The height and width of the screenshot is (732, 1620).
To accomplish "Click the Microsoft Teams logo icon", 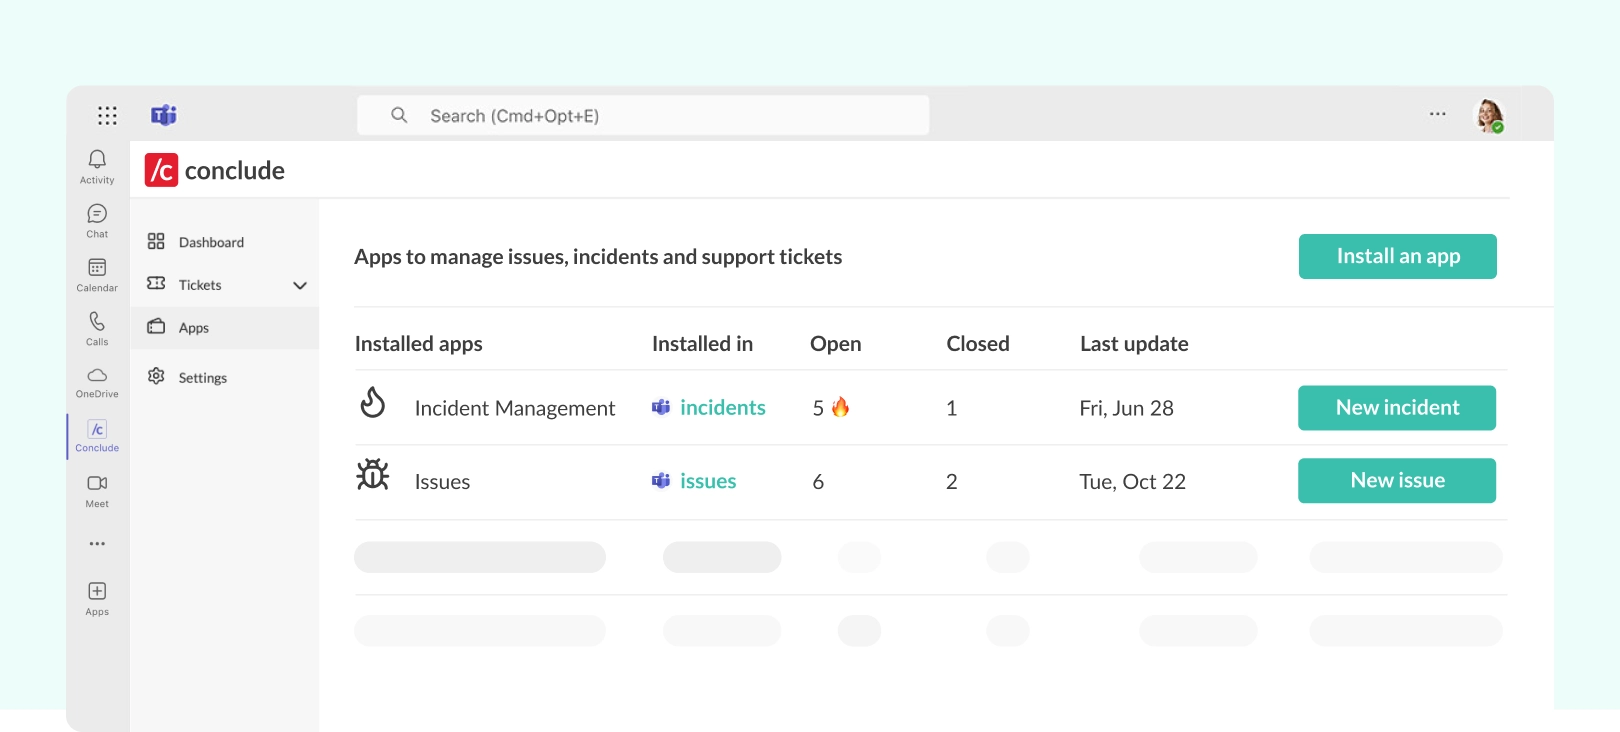I will pos(164,116).
